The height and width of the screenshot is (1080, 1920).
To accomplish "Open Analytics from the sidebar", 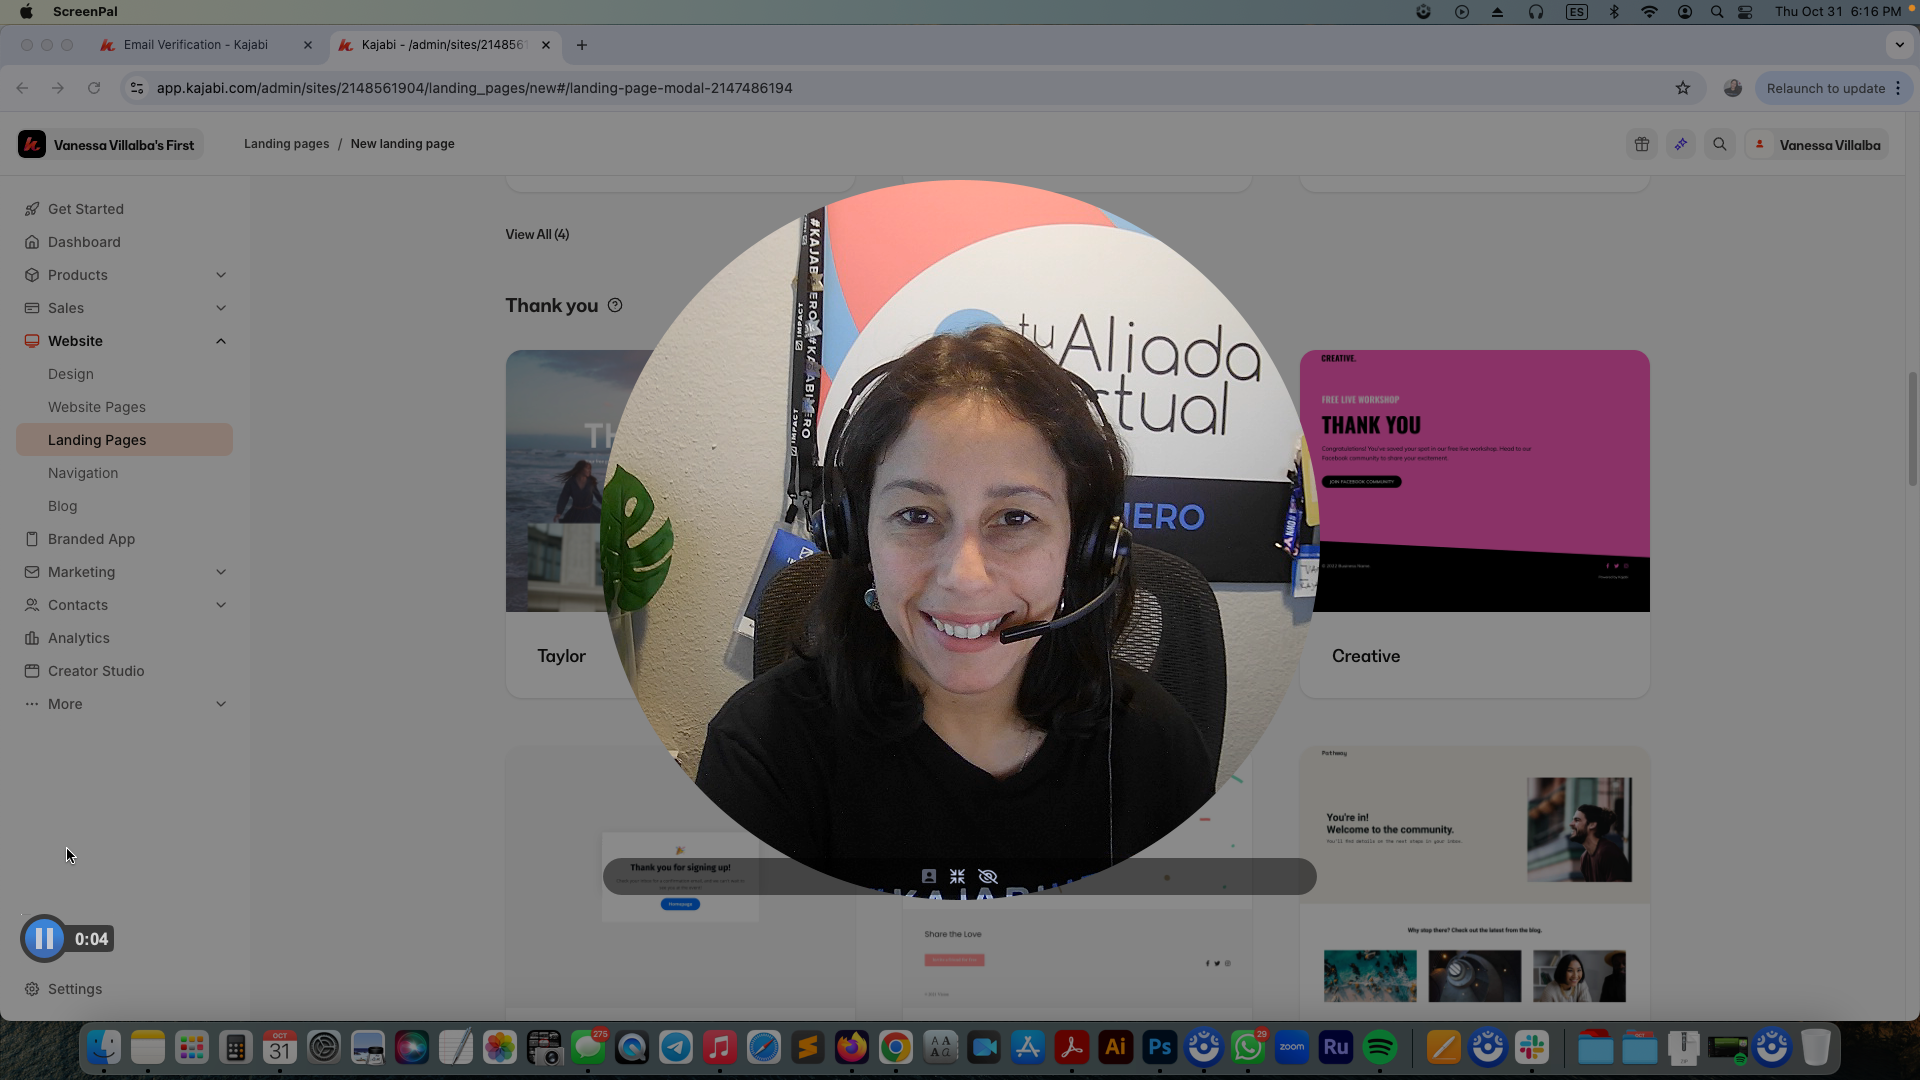I will pos(78,638).
